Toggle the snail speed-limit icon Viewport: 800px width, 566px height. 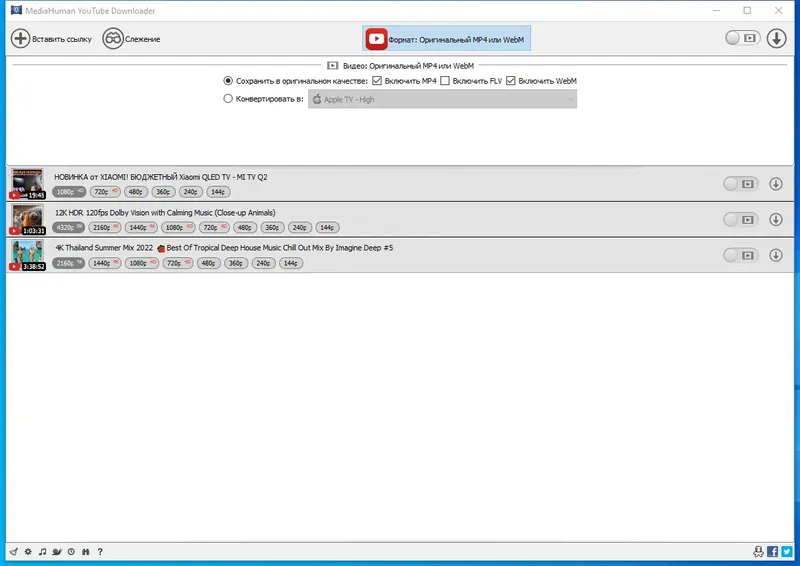tap(57, 552)
